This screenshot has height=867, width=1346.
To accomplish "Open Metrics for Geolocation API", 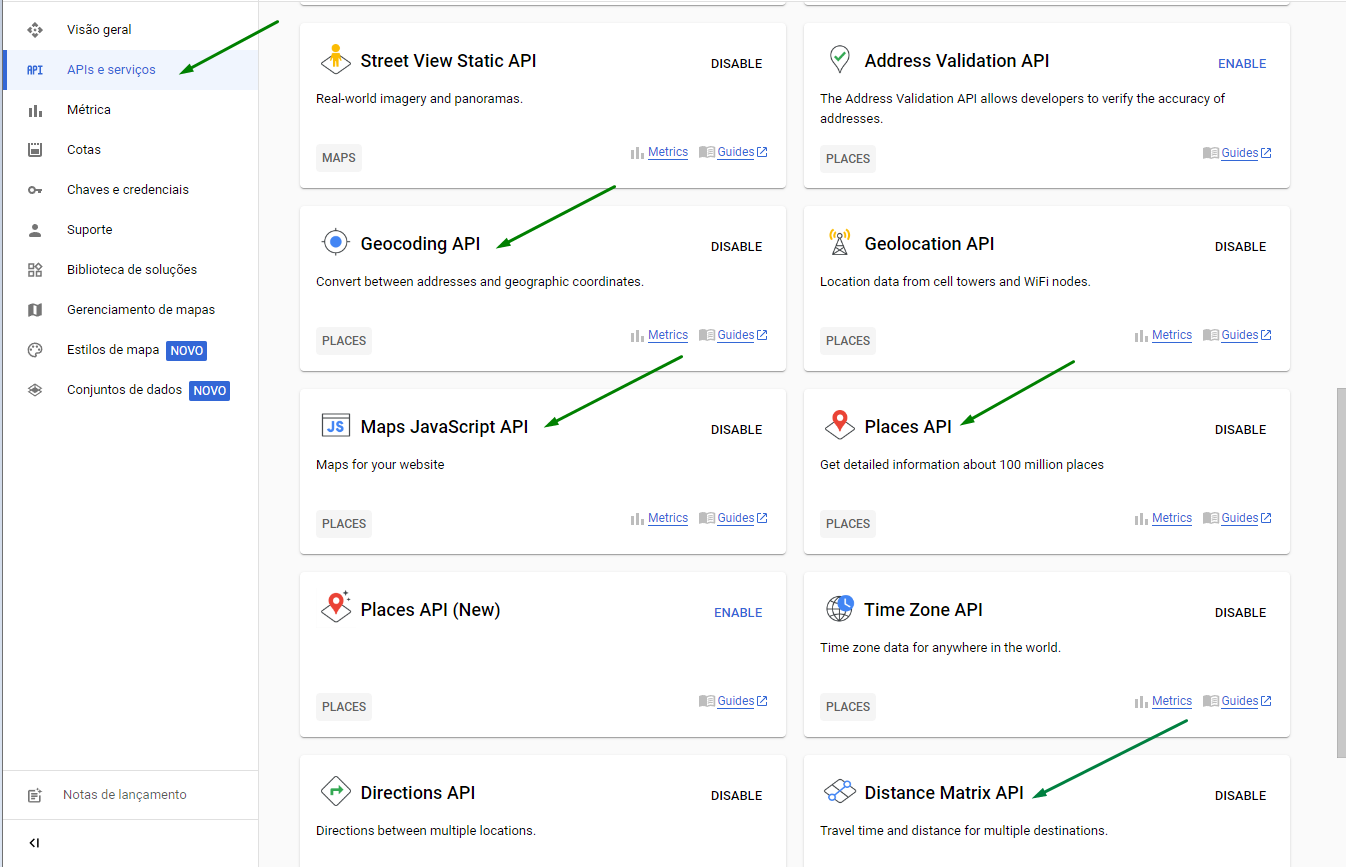I will pos(1172,335).
